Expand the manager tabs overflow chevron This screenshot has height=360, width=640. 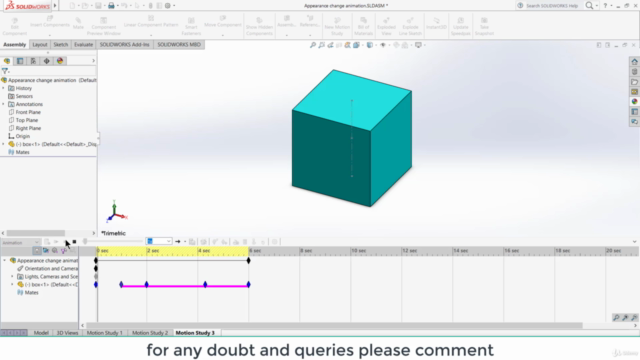click(93, 61)
